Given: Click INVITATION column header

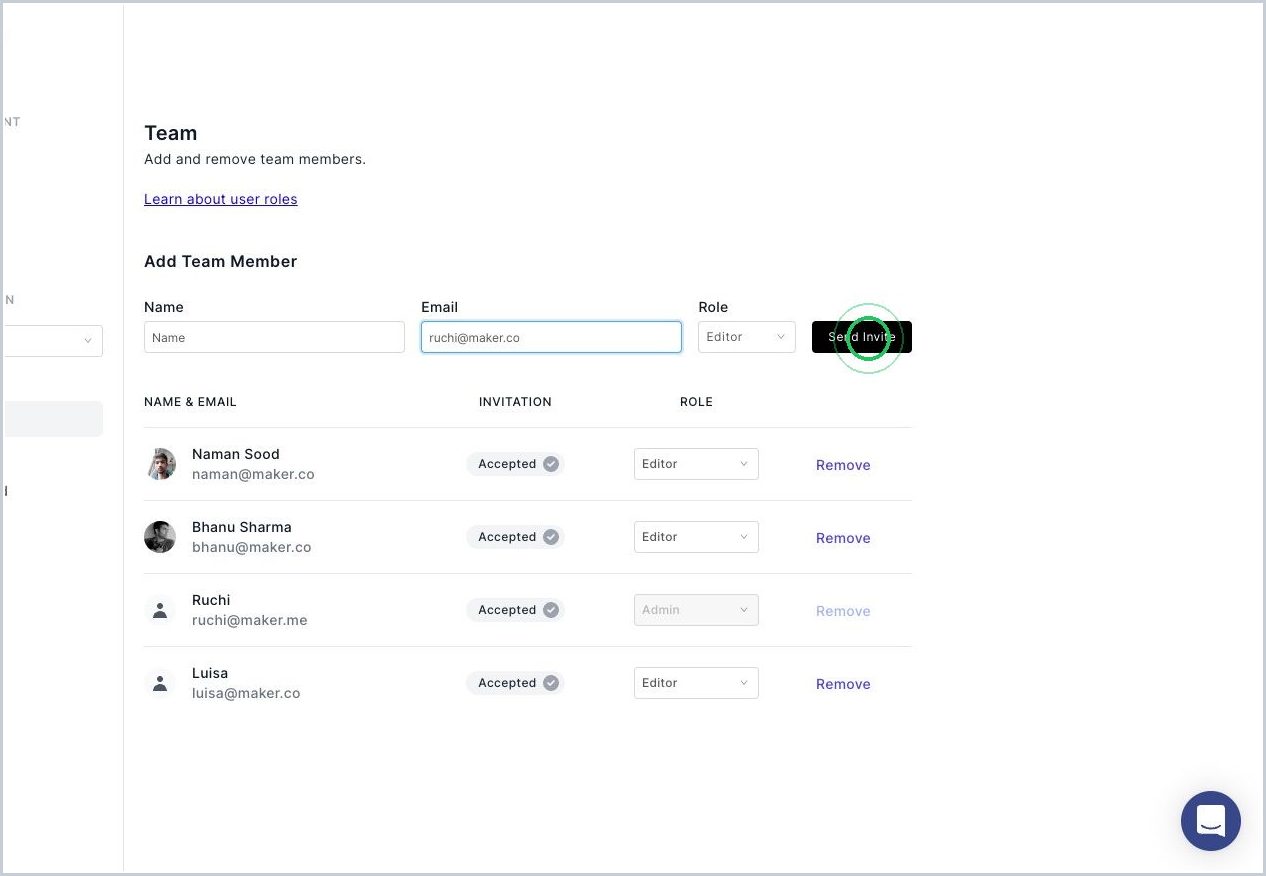Looking at the screenshot, I should tap(515, 402).
